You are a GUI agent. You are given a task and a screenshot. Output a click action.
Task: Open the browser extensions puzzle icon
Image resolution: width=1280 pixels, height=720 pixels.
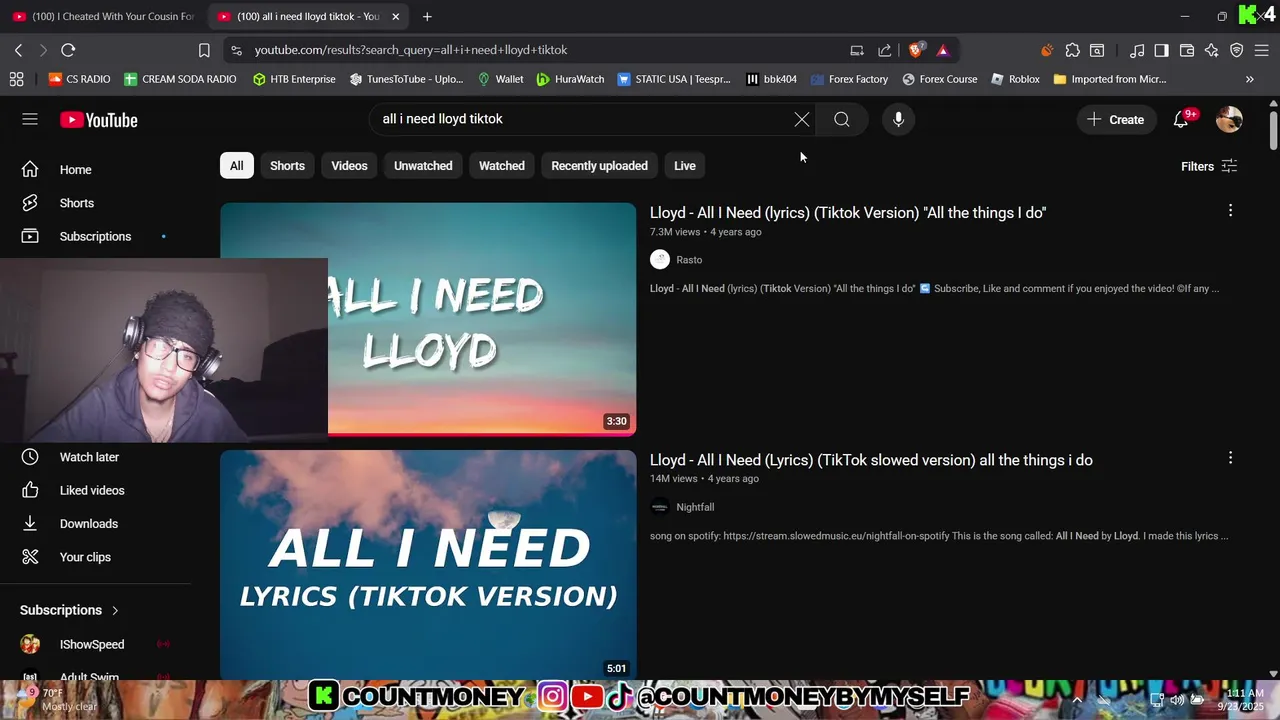[1072, 50]
